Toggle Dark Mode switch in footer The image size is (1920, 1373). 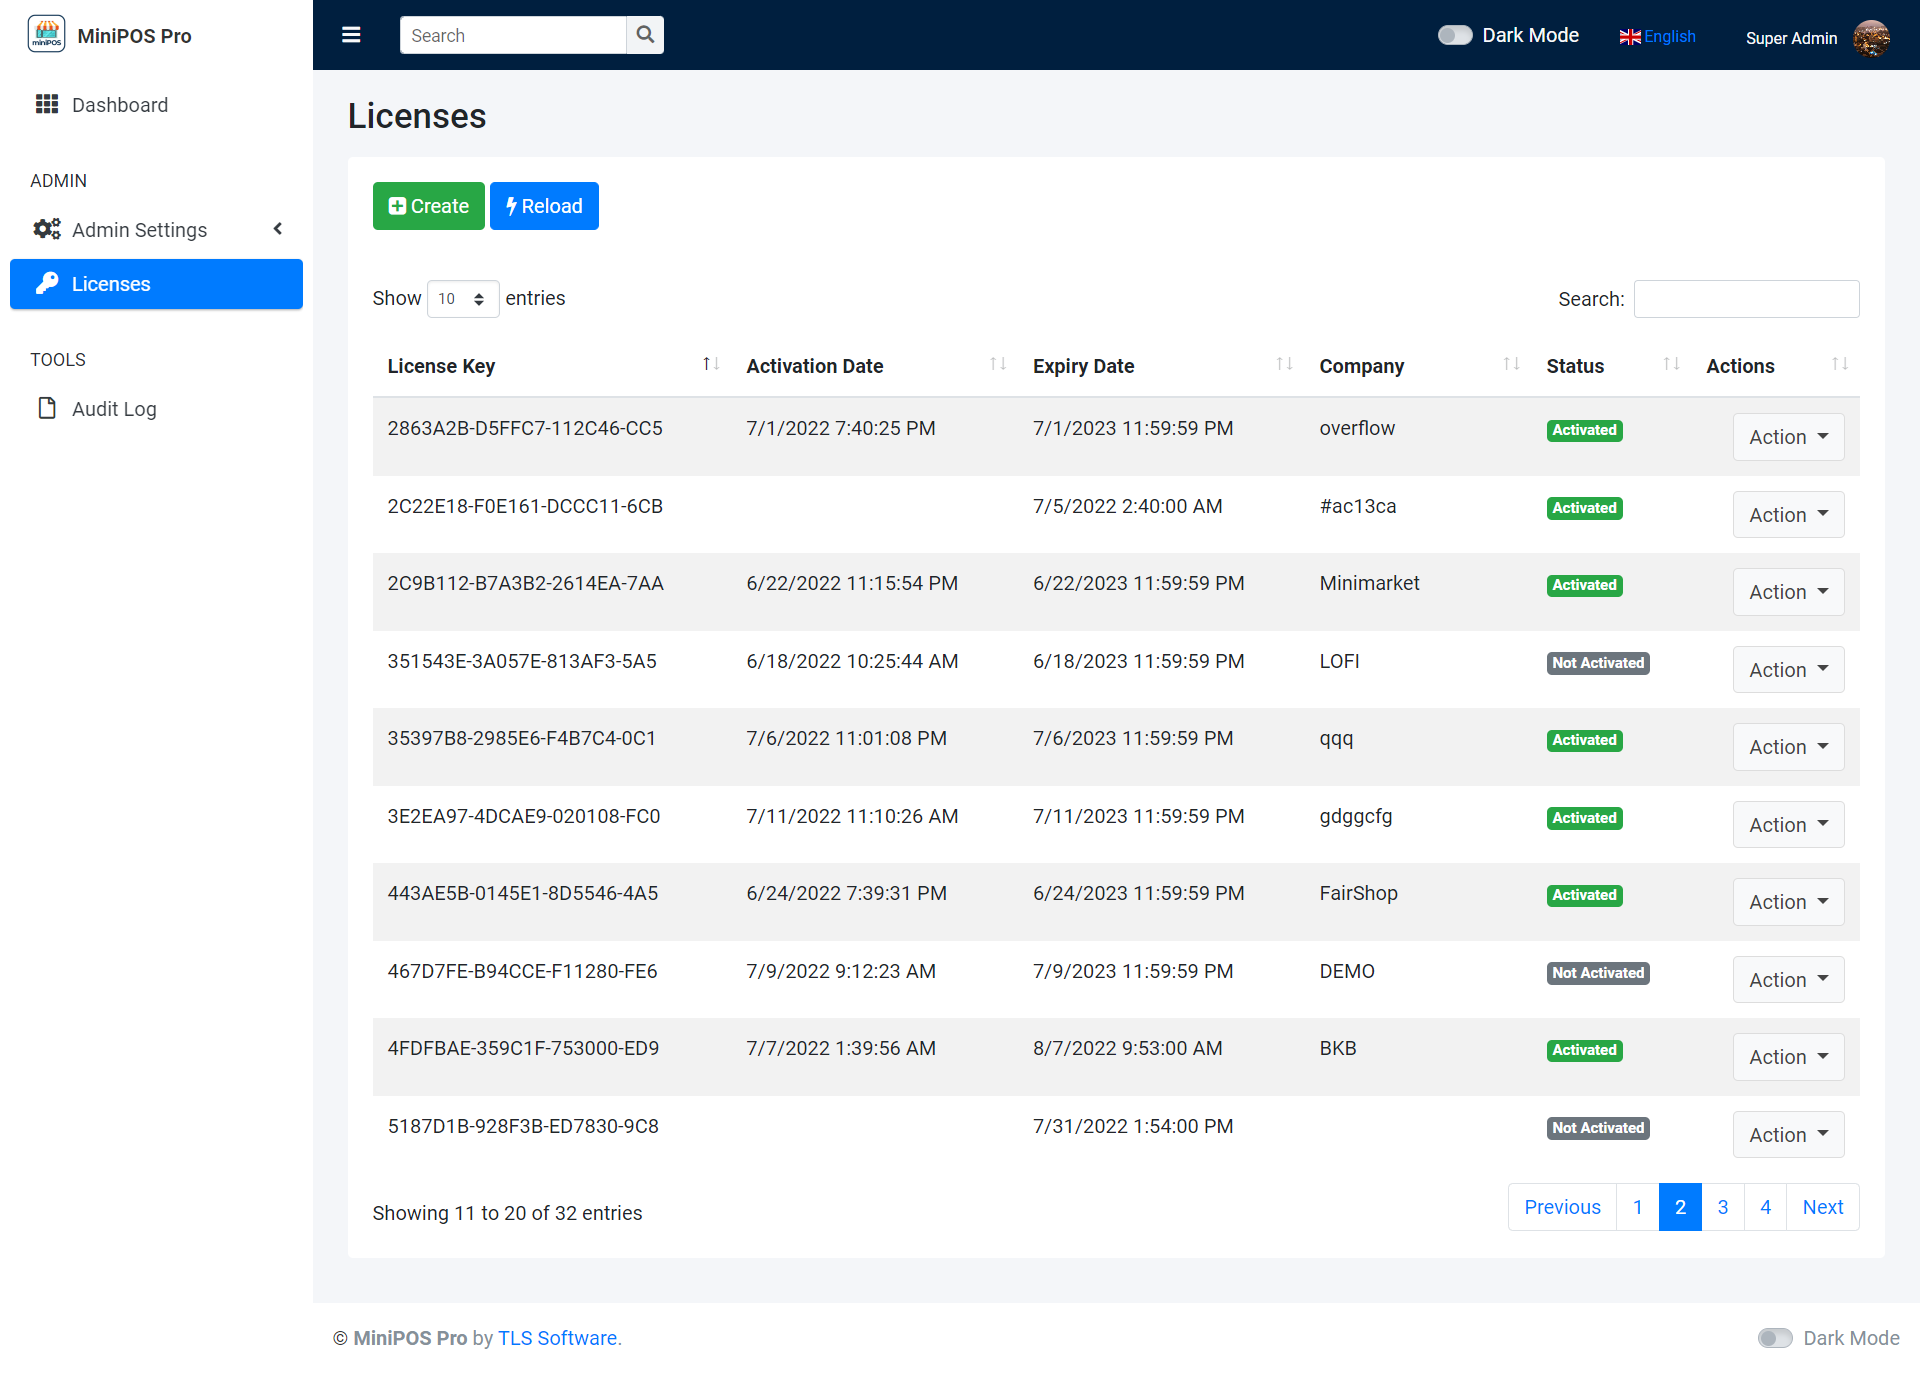tap(1775, 1338)
